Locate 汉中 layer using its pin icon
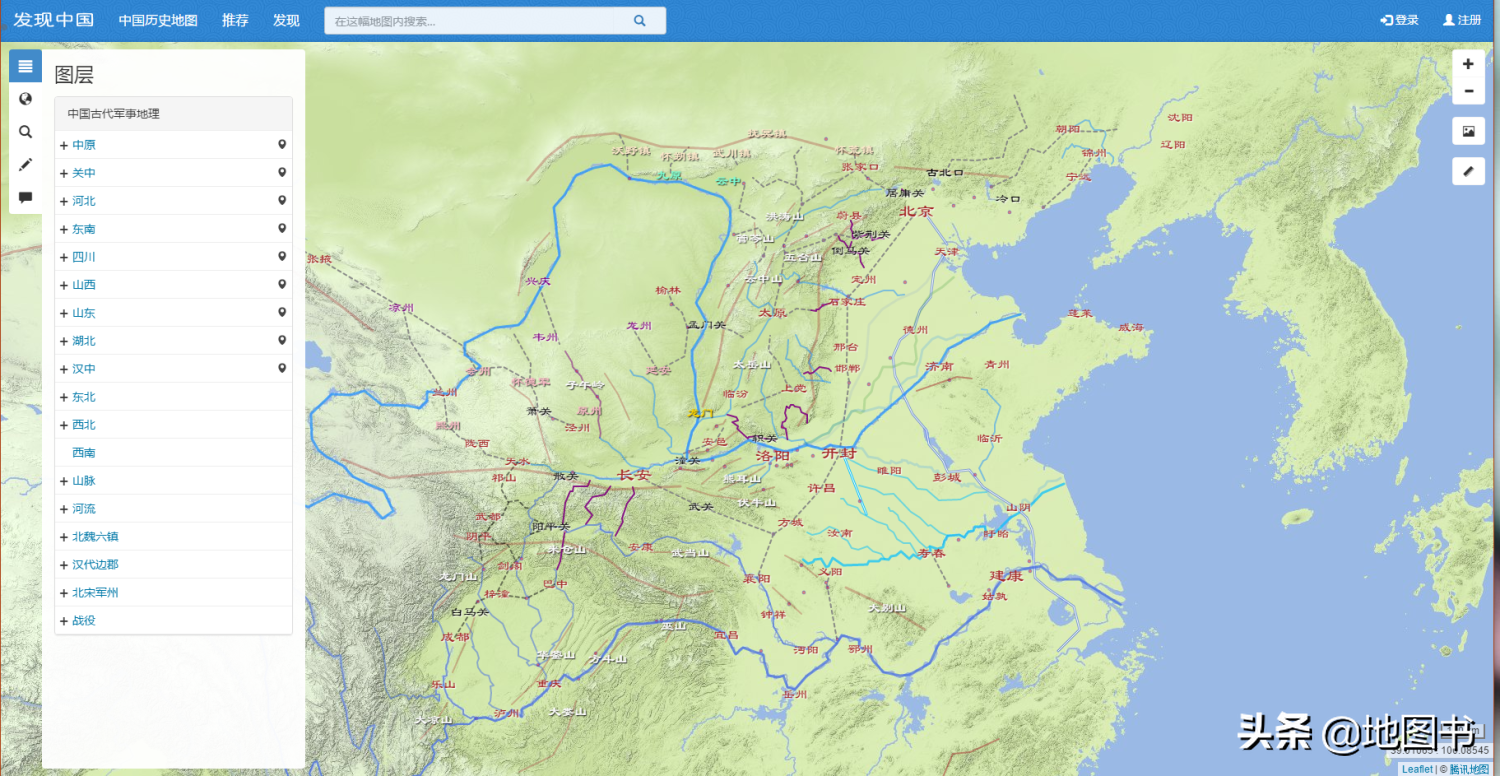Viewport: 1500px width, 776px height. [282, 369]
